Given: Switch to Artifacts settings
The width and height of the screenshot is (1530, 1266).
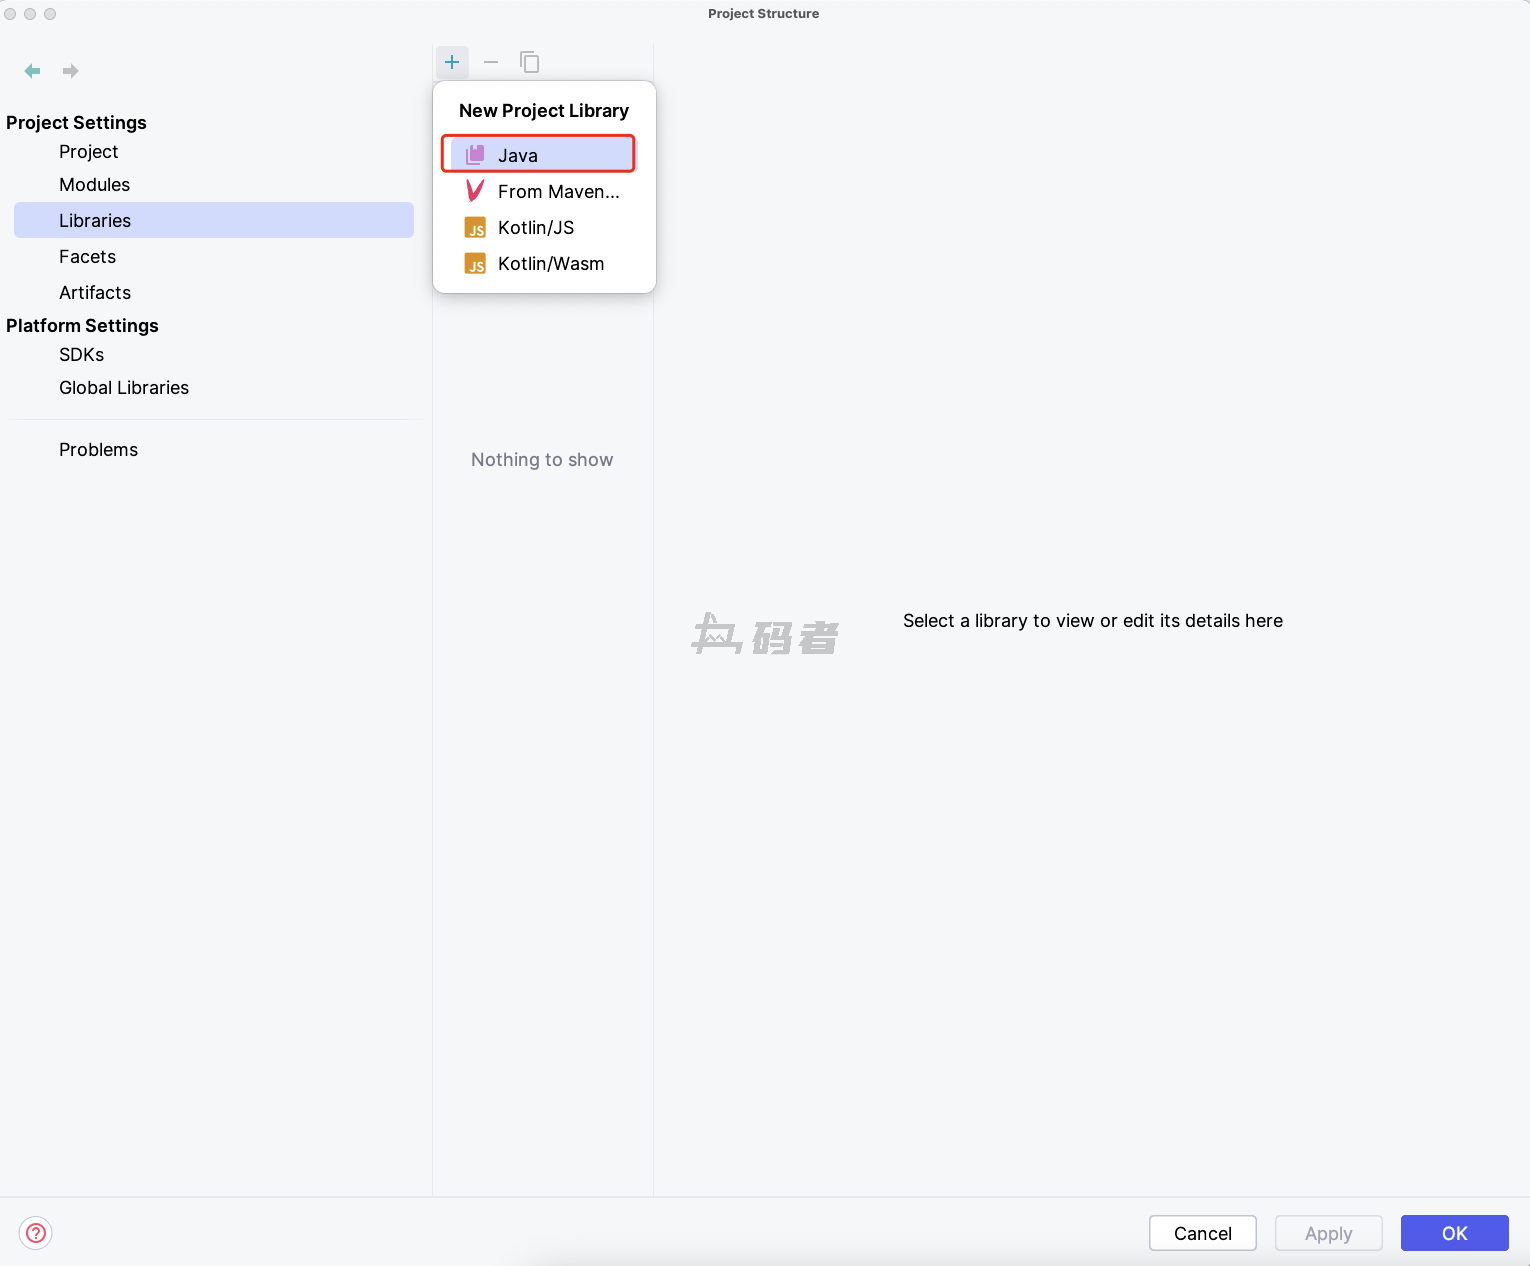Looking at the screenshot, I should [95, 293].
